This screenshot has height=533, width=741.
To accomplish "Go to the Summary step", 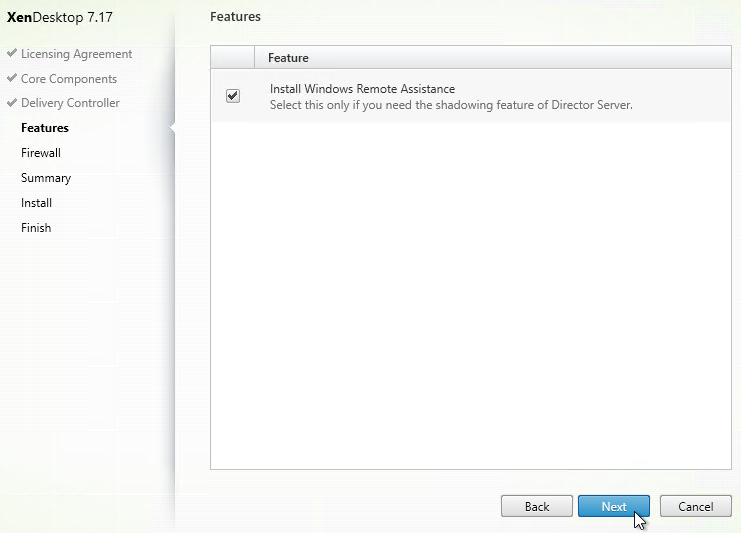I will pyautogui.click(x=46, y=178).
